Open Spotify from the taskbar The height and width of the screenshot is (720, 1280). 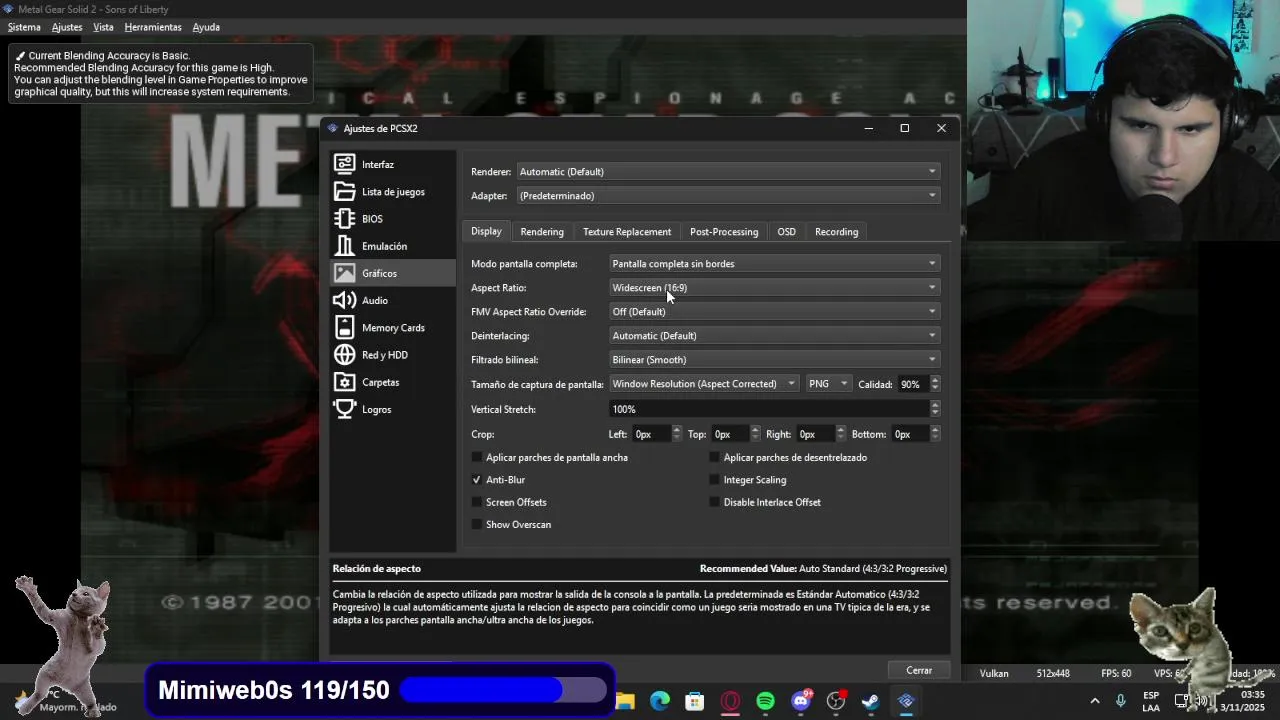(765, 701)
